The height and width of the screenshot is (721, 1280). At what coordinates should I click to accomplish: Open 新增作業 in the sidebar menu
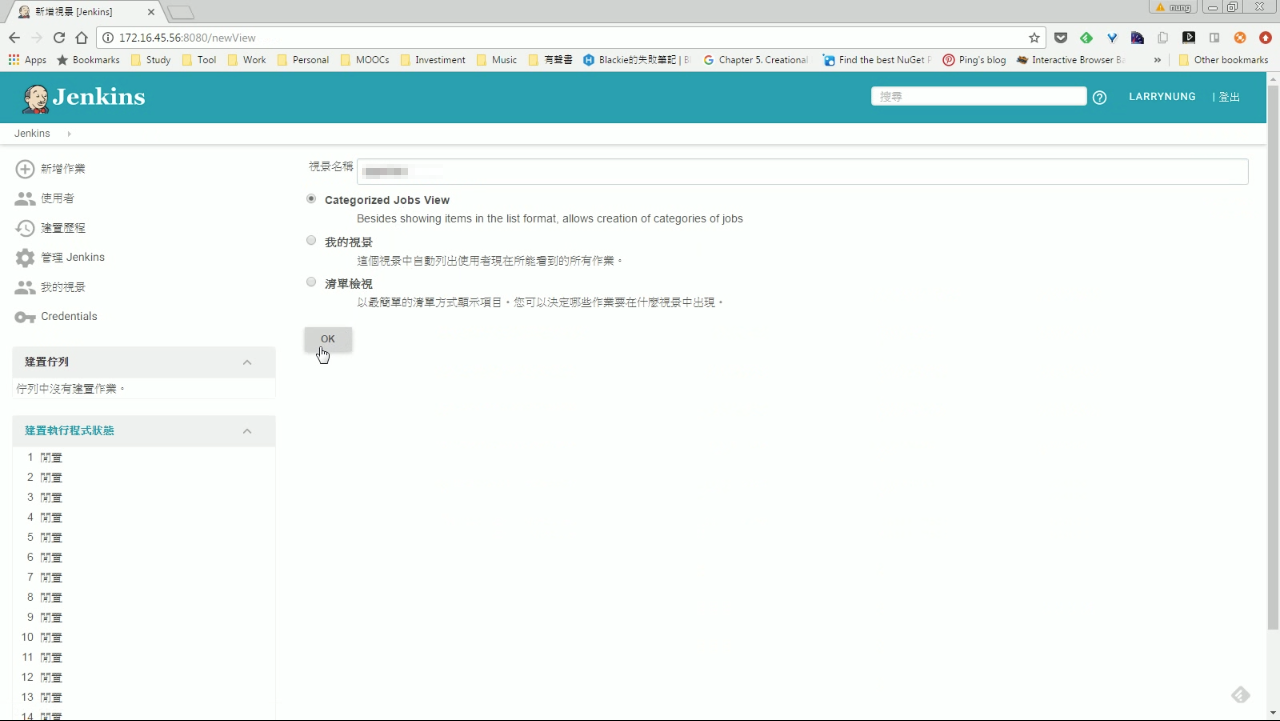pos(63,169)
